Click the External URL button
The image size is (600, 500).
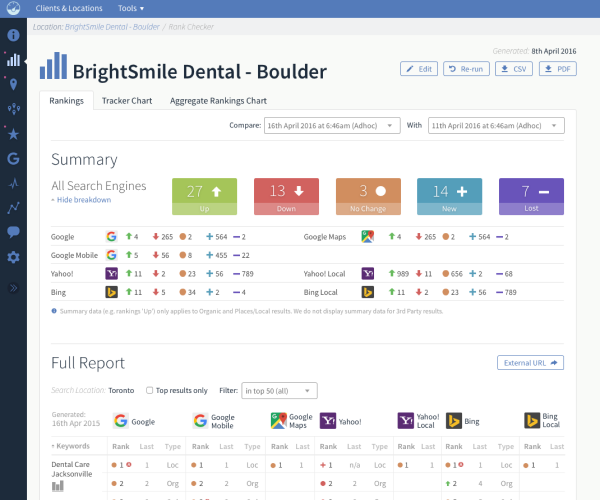pyautogui.click(x=530, y=363)
